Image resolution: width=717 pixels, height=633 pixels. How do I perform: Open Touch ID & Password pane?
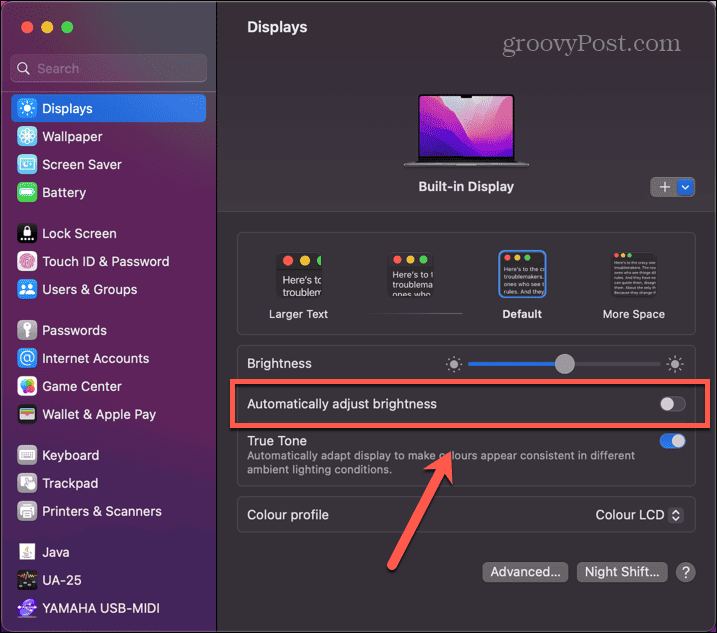[x=108, y=261]
